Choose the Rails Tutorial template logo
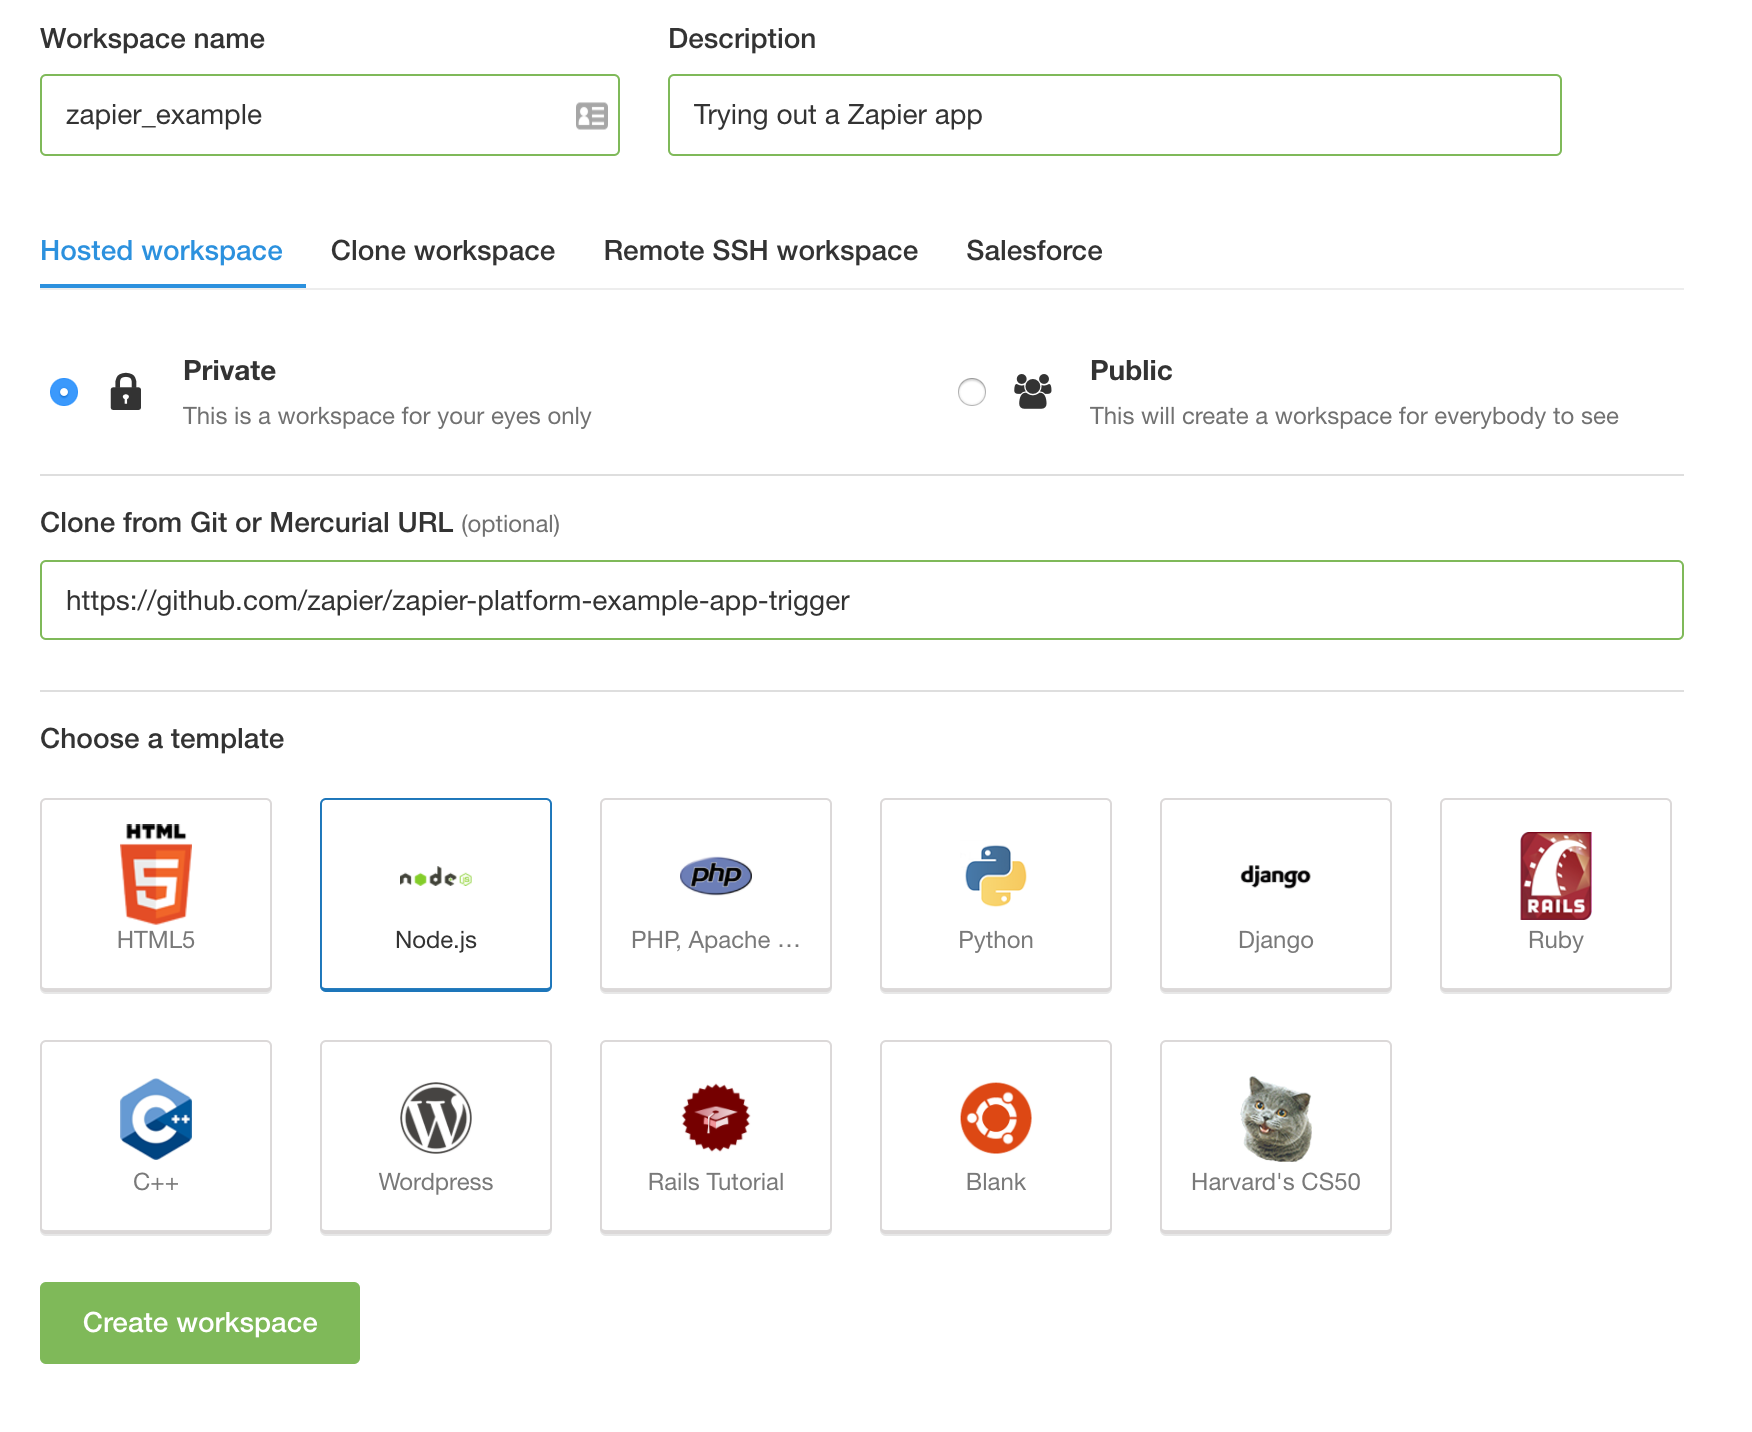This screenshot has height=1432, width=1752. 716,1118
